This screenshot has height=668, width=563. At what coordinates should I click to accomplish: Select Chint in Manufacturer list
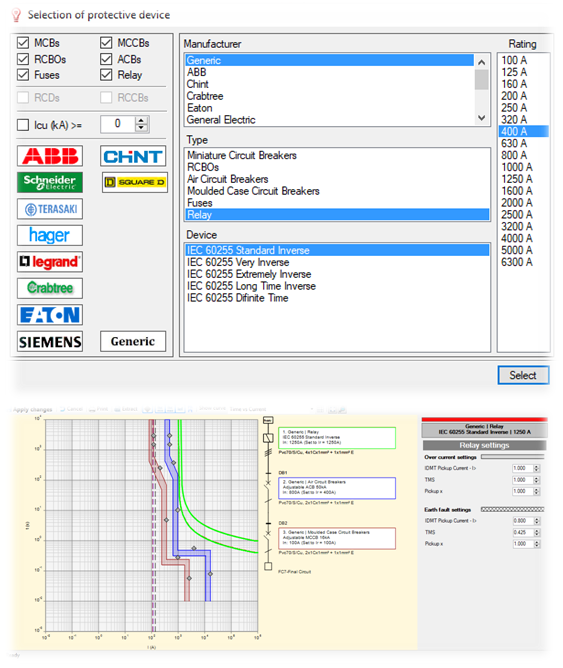[330, 84]
